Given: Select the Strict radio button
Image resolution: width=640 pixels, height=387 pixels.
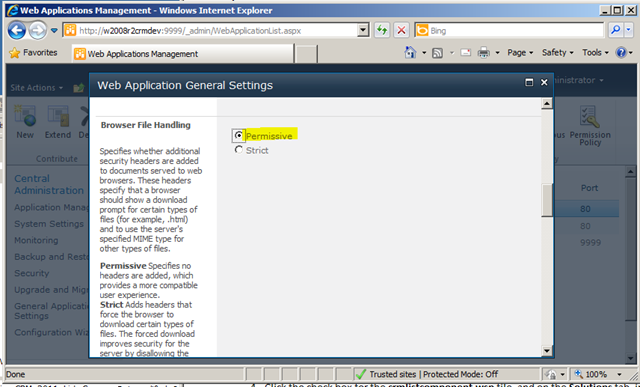Looking at the screenshot, I should (x=239, y=150).
